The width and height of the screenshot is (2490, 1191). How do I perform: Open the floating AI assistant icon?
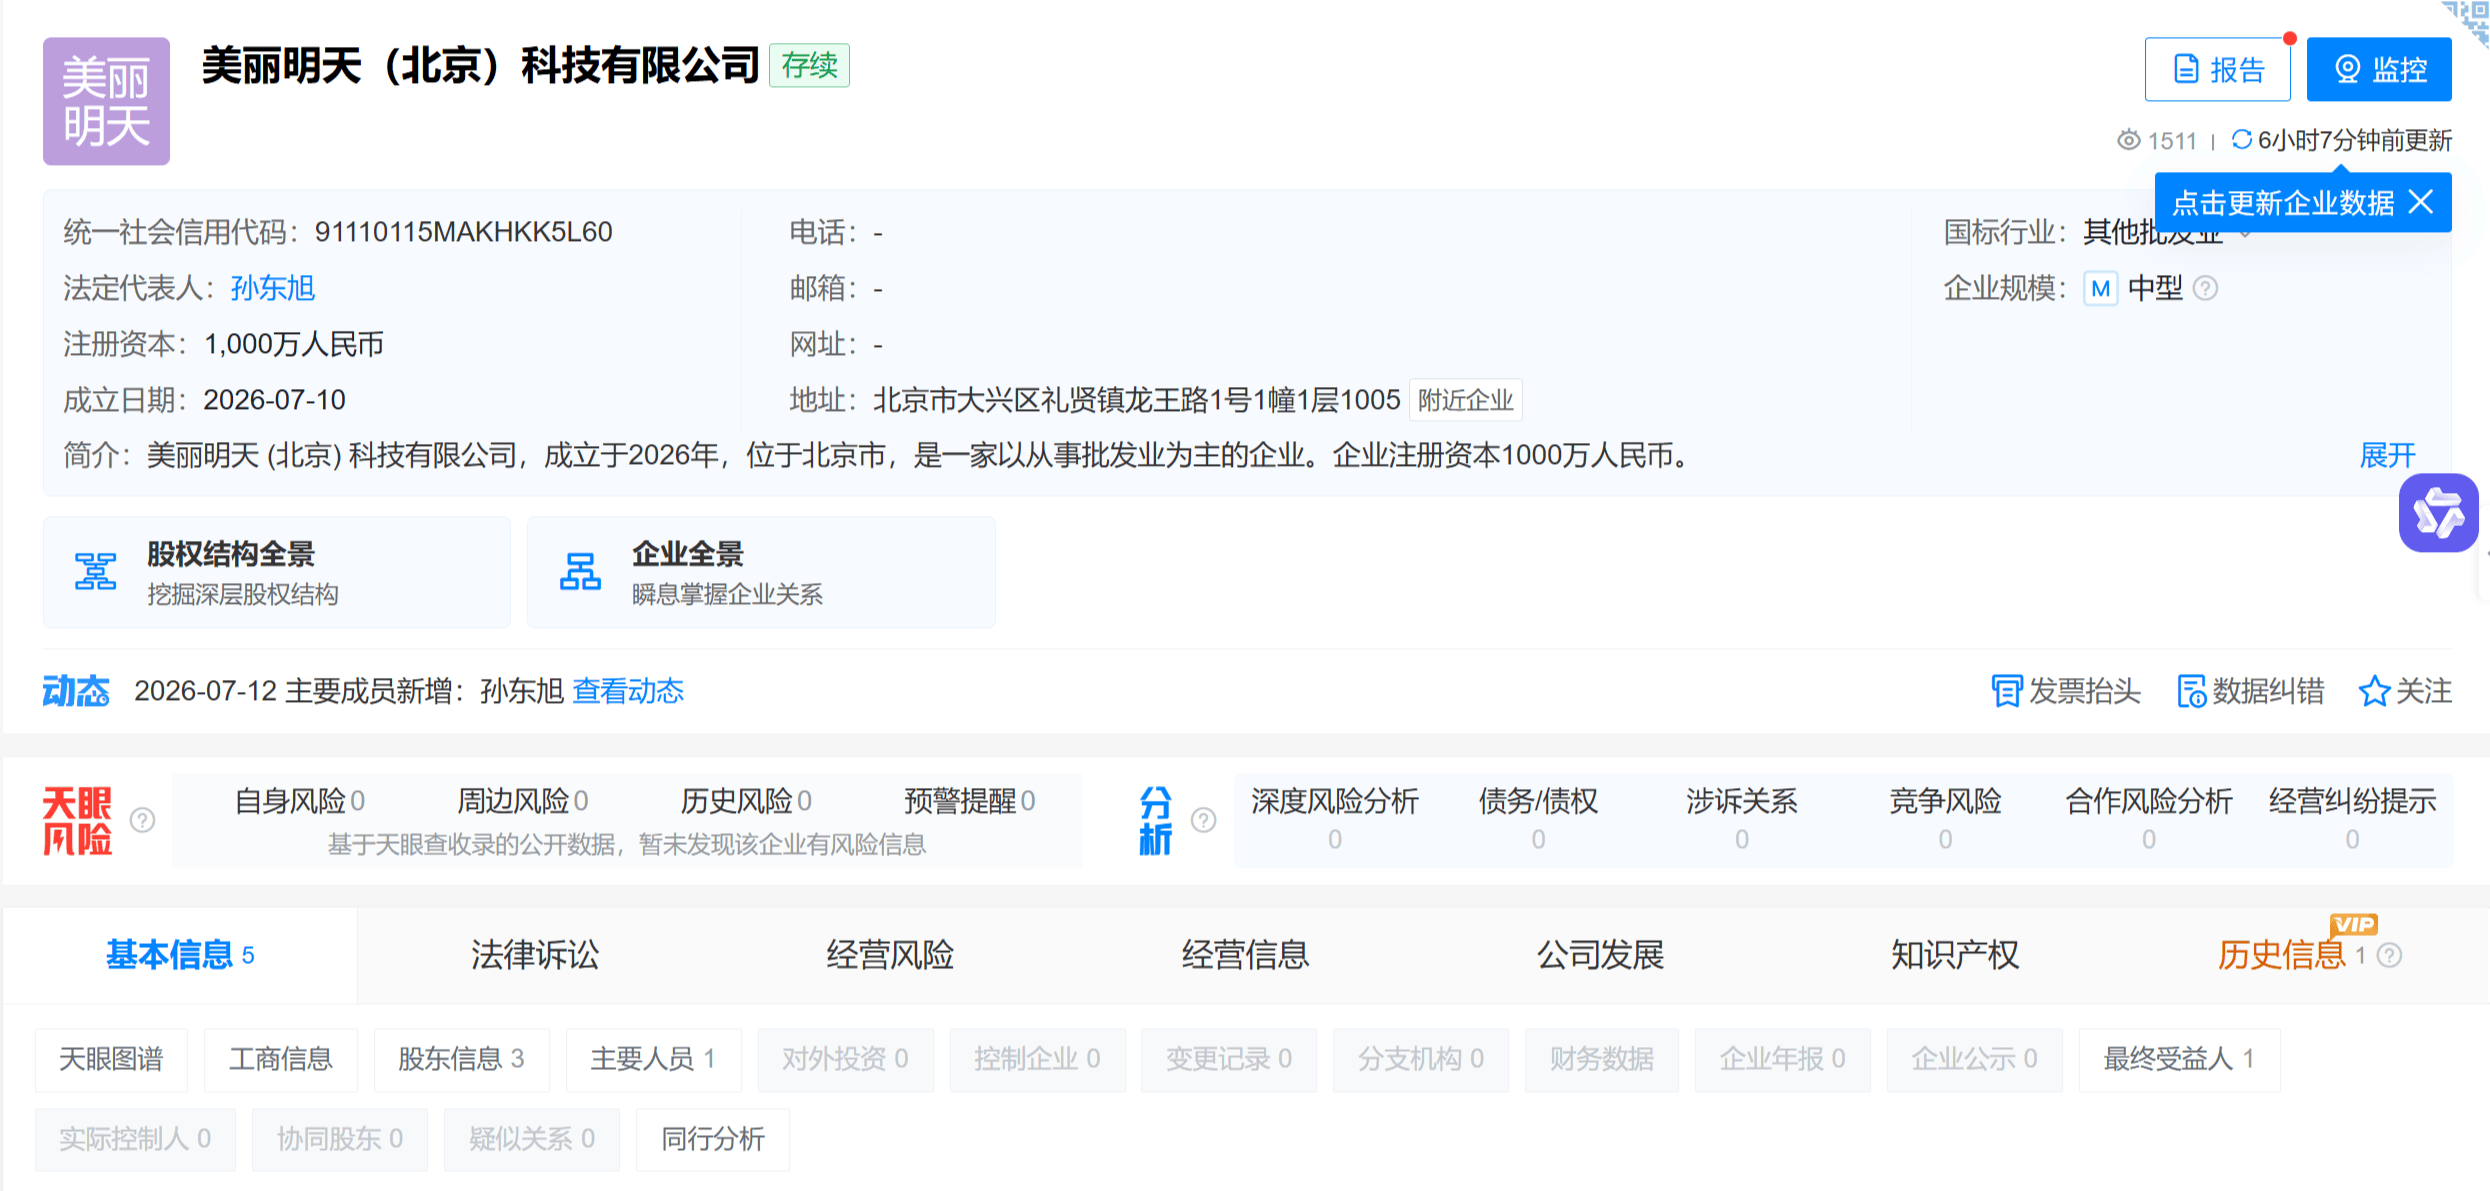[2438, 513]
